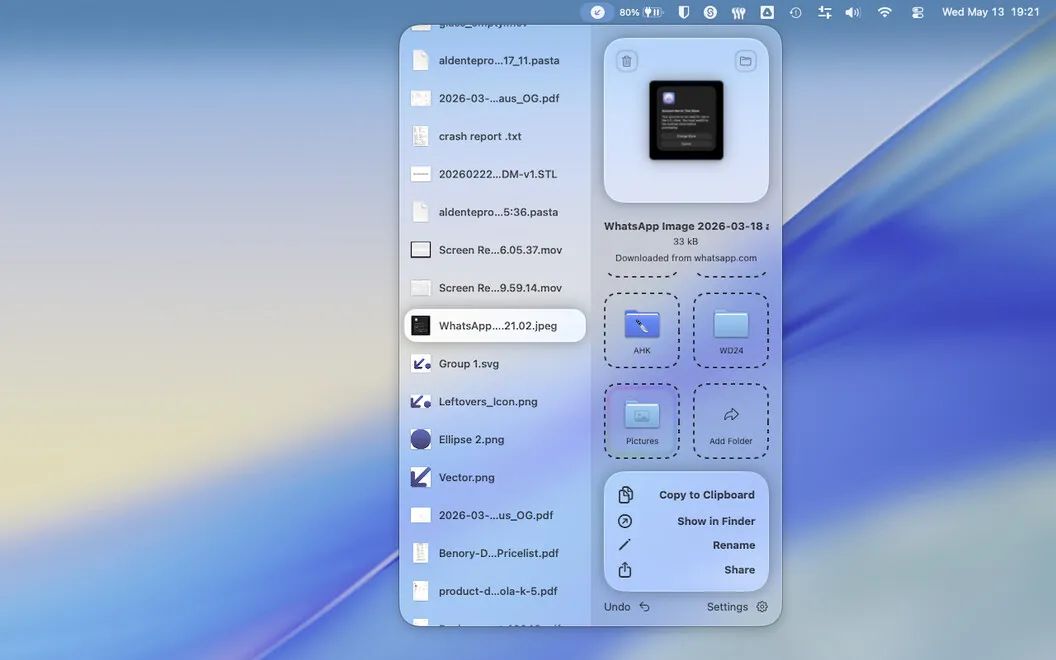Open the Time Machine clock icon

tap(795, 12)
